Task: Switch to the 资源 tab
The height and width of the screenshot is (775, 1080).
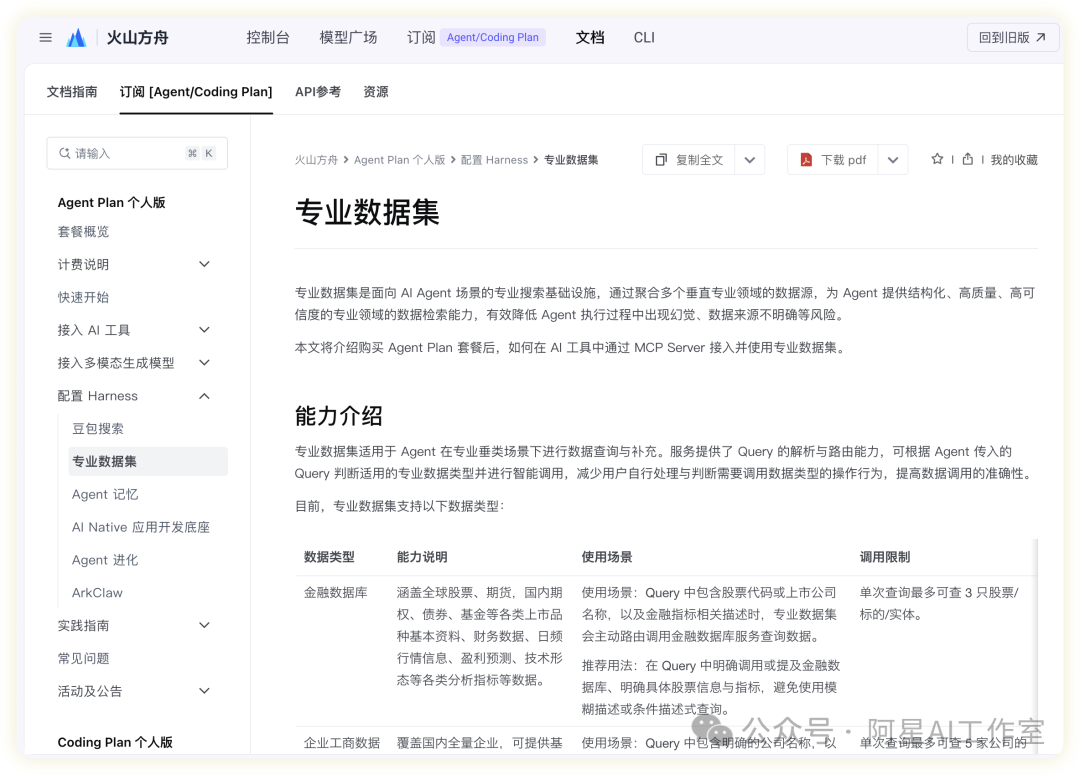Action: click(375, 92)
